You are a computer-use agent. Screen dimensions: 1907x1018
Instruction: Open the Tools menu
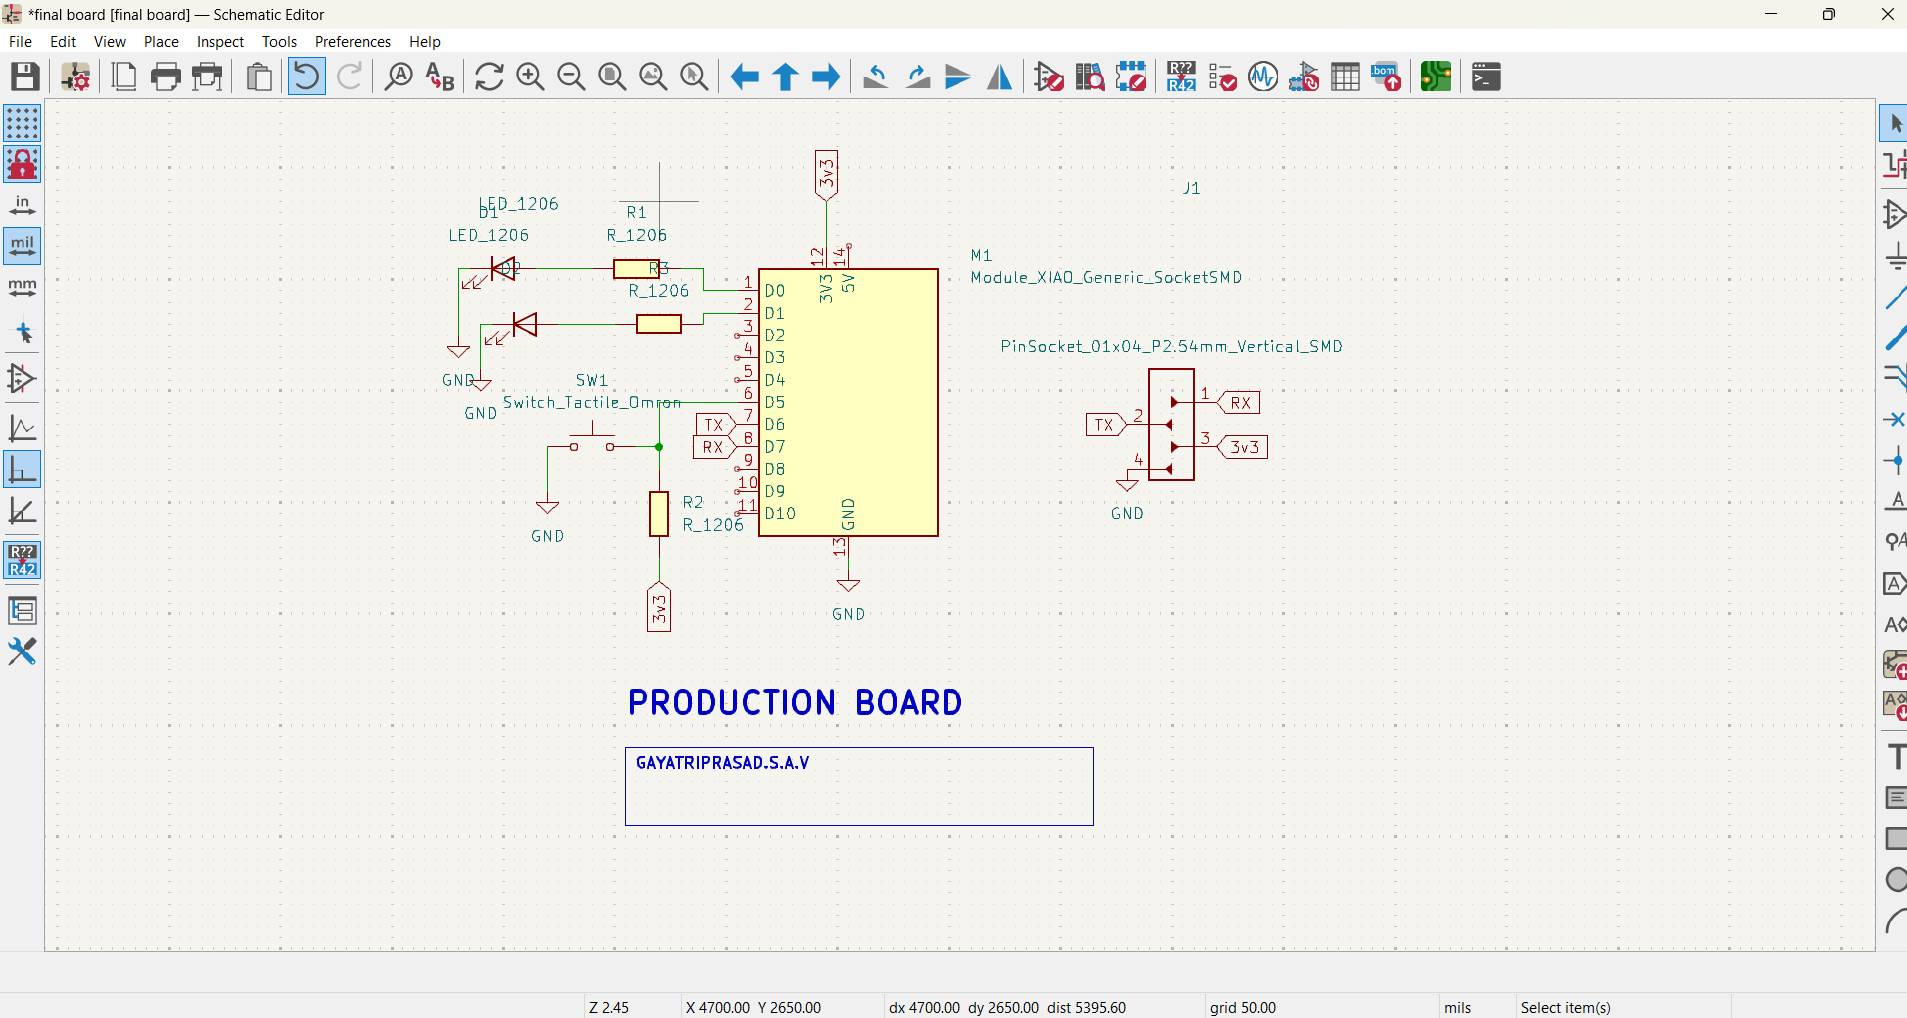279,42
